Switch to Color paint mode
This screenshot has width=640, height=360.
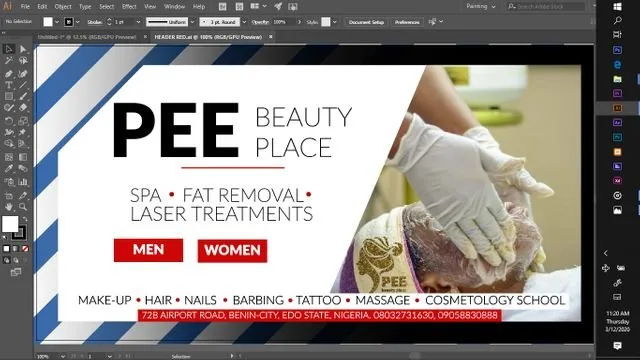6,249
